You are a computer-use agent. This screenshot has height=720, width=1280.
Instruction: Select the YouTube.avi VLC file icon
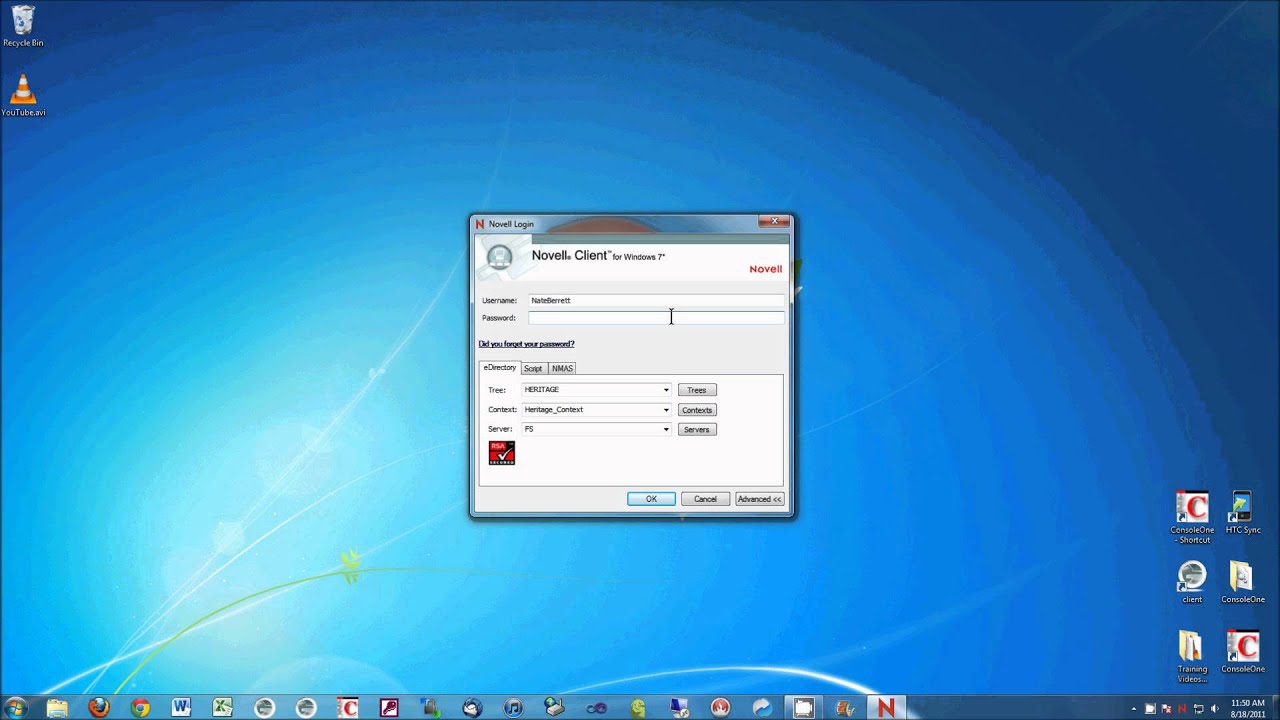click(23, 96)
